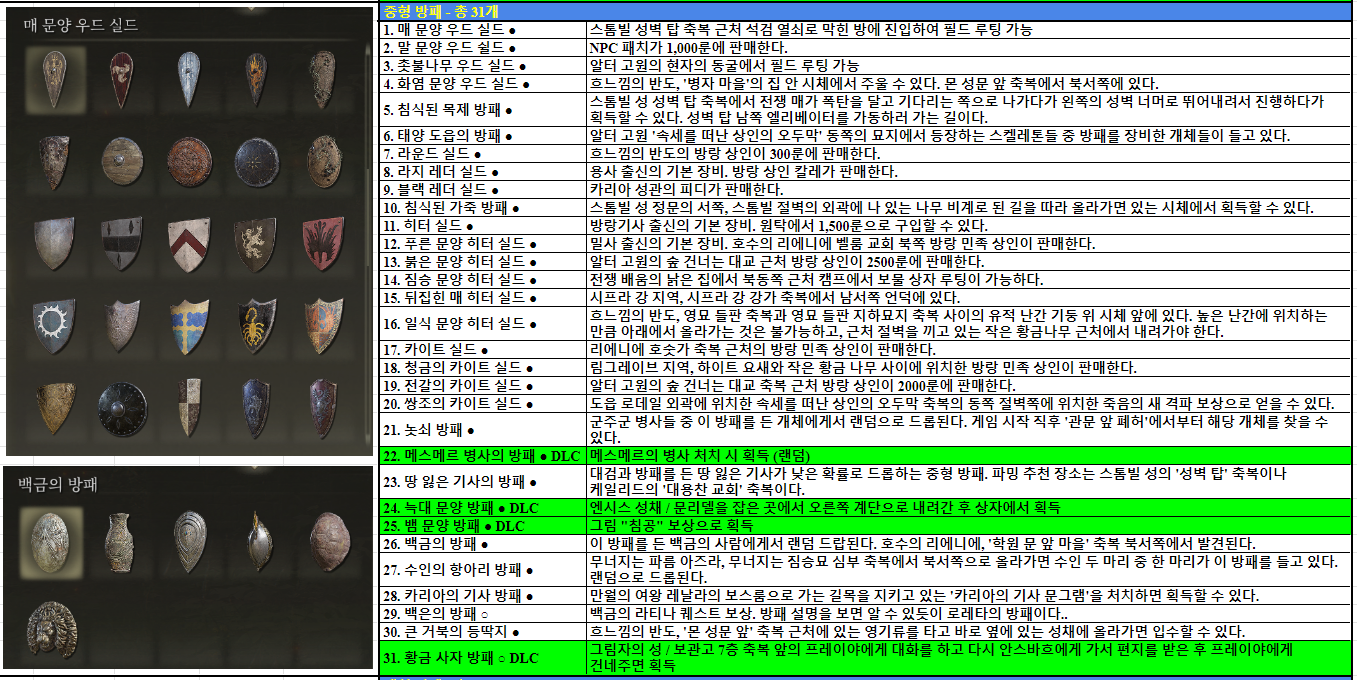Image resolution: width=1357 pixels, height=680 pixels.
Task: Select green cell '22. 메스메르 병사의 방패 ● DLC'
Action: coord(483,456)
